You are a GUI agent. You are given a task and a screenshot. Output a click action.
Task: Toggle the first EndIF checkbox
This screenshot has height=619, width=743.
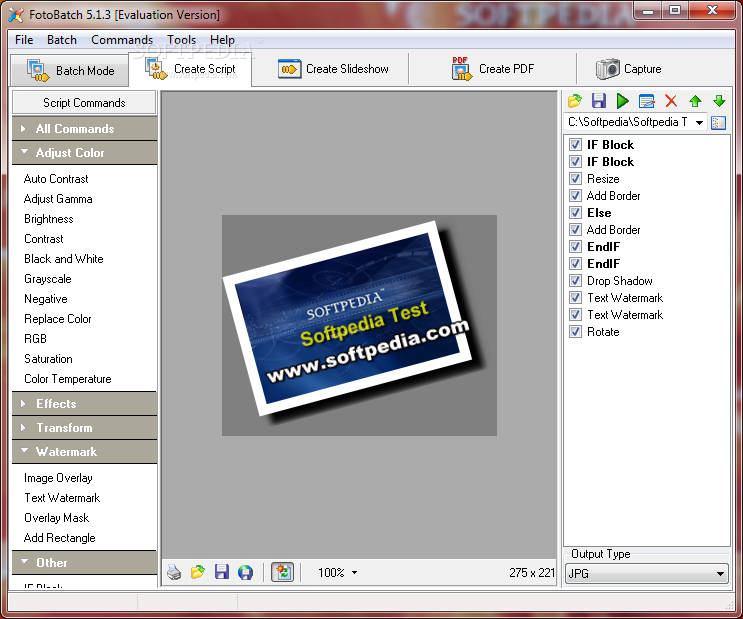575,246
